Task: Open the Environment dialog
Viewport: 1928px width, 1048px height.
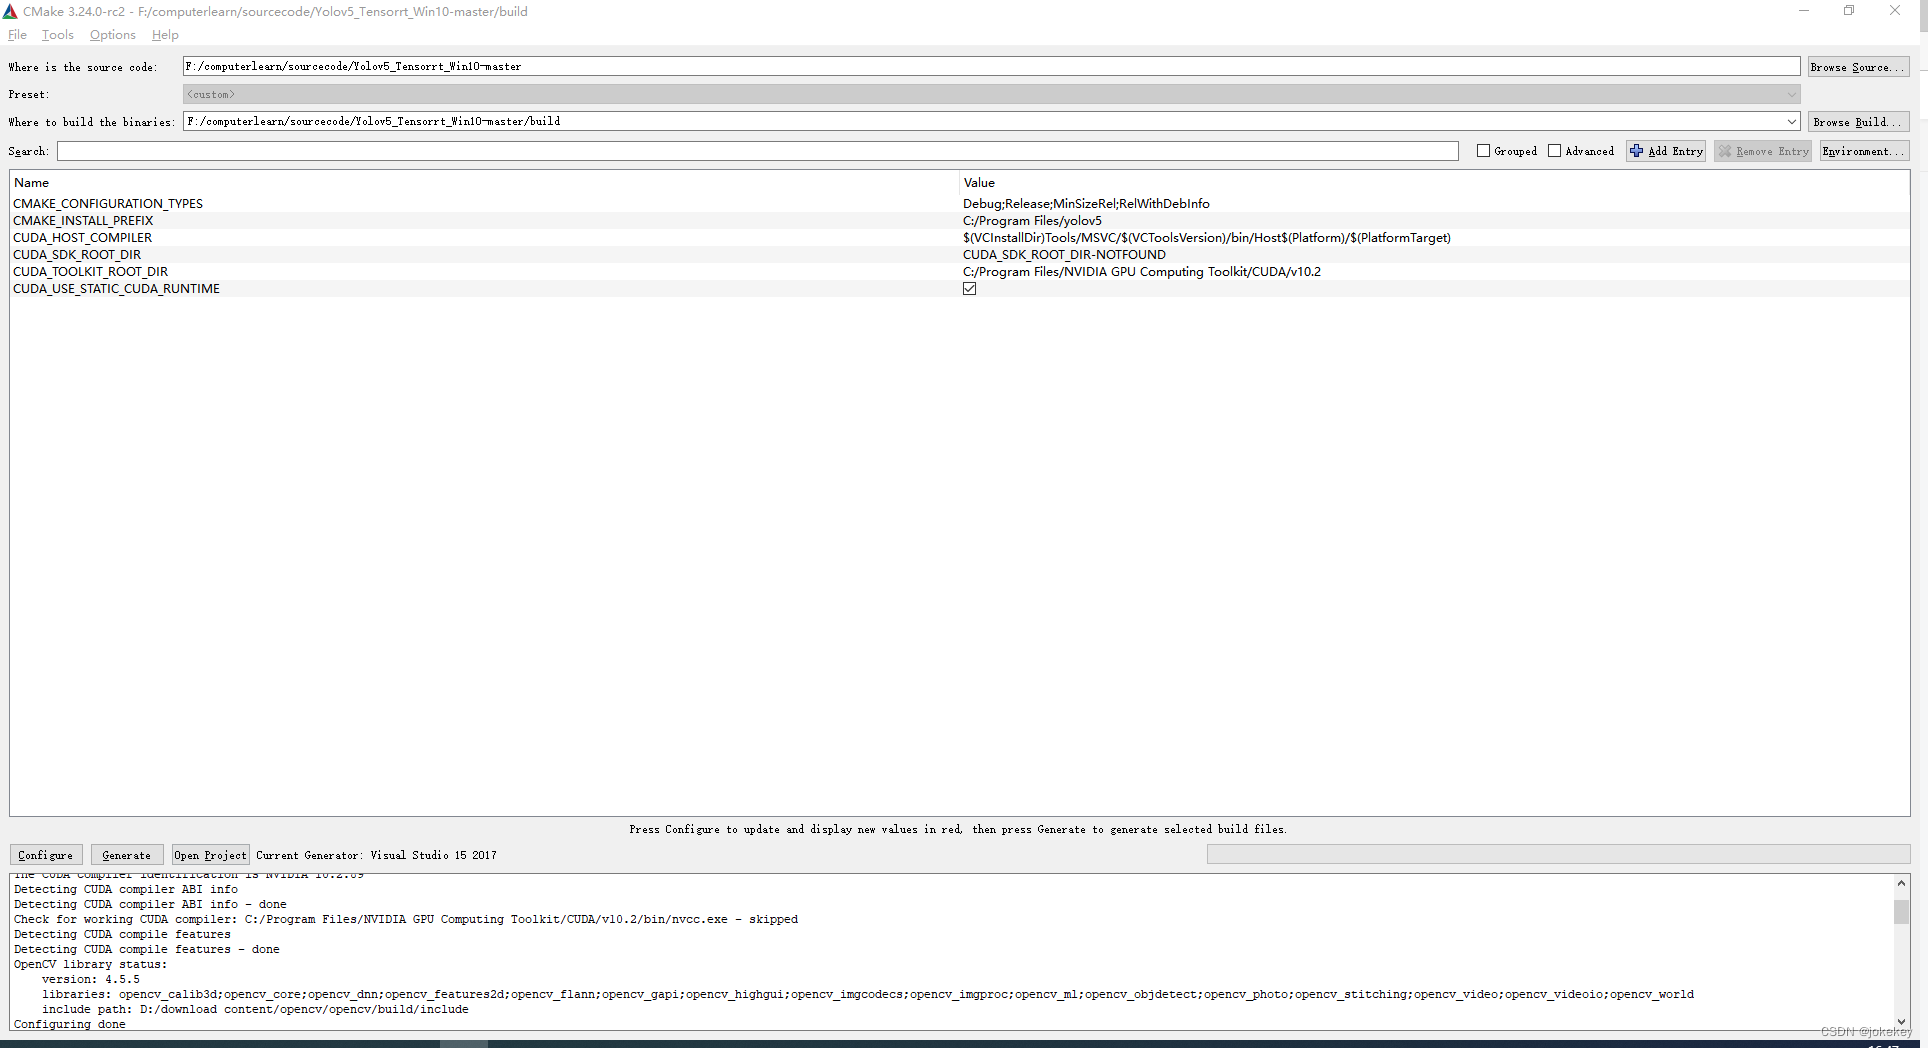Action: [1862, 151]
